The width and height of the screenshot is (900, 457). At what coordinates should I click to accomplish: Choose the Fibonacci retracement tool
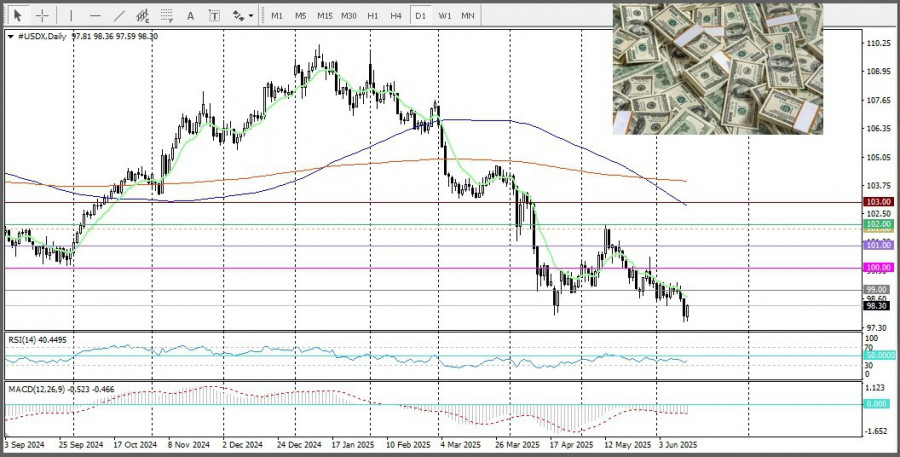167,16
